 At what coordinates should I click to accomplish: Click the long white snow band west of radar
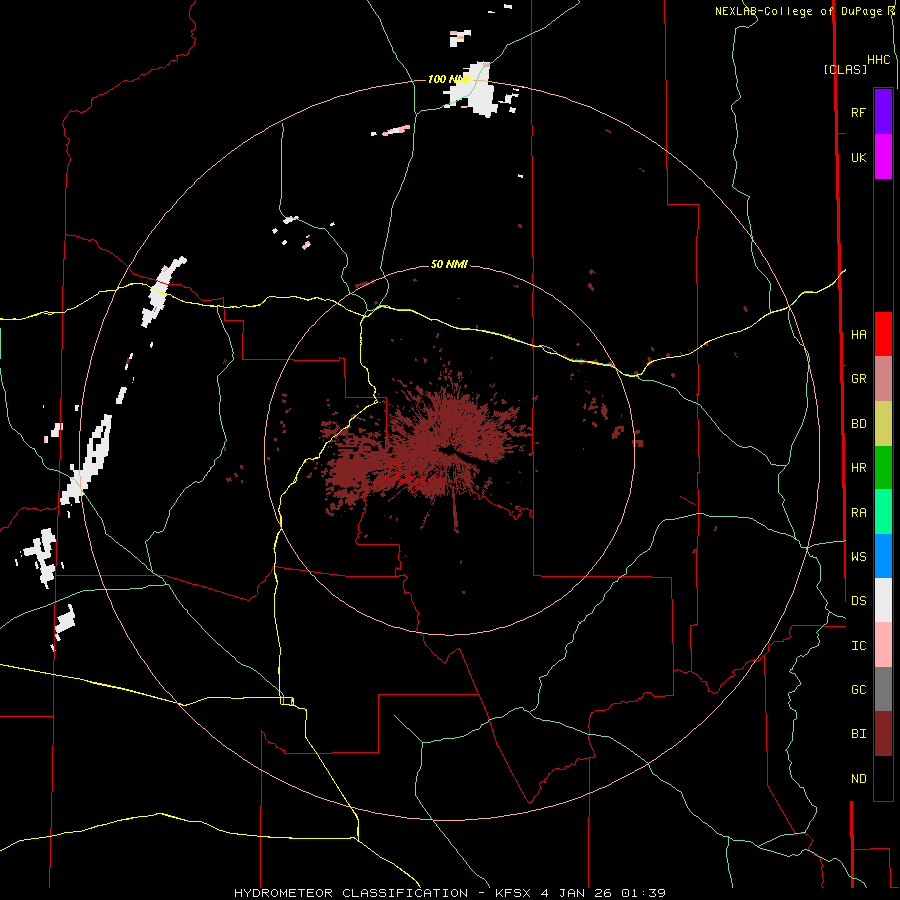click(x=89, y=459)
